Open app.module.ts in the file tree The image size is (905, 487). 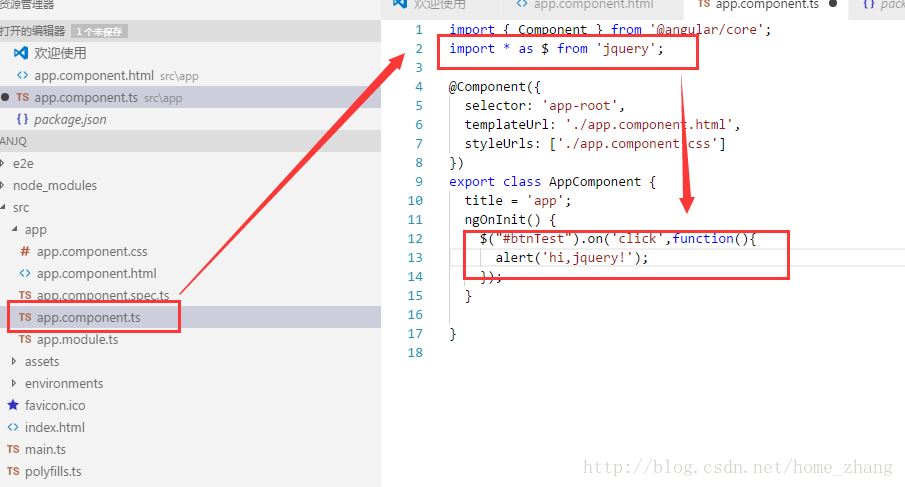tap(77, 339)
